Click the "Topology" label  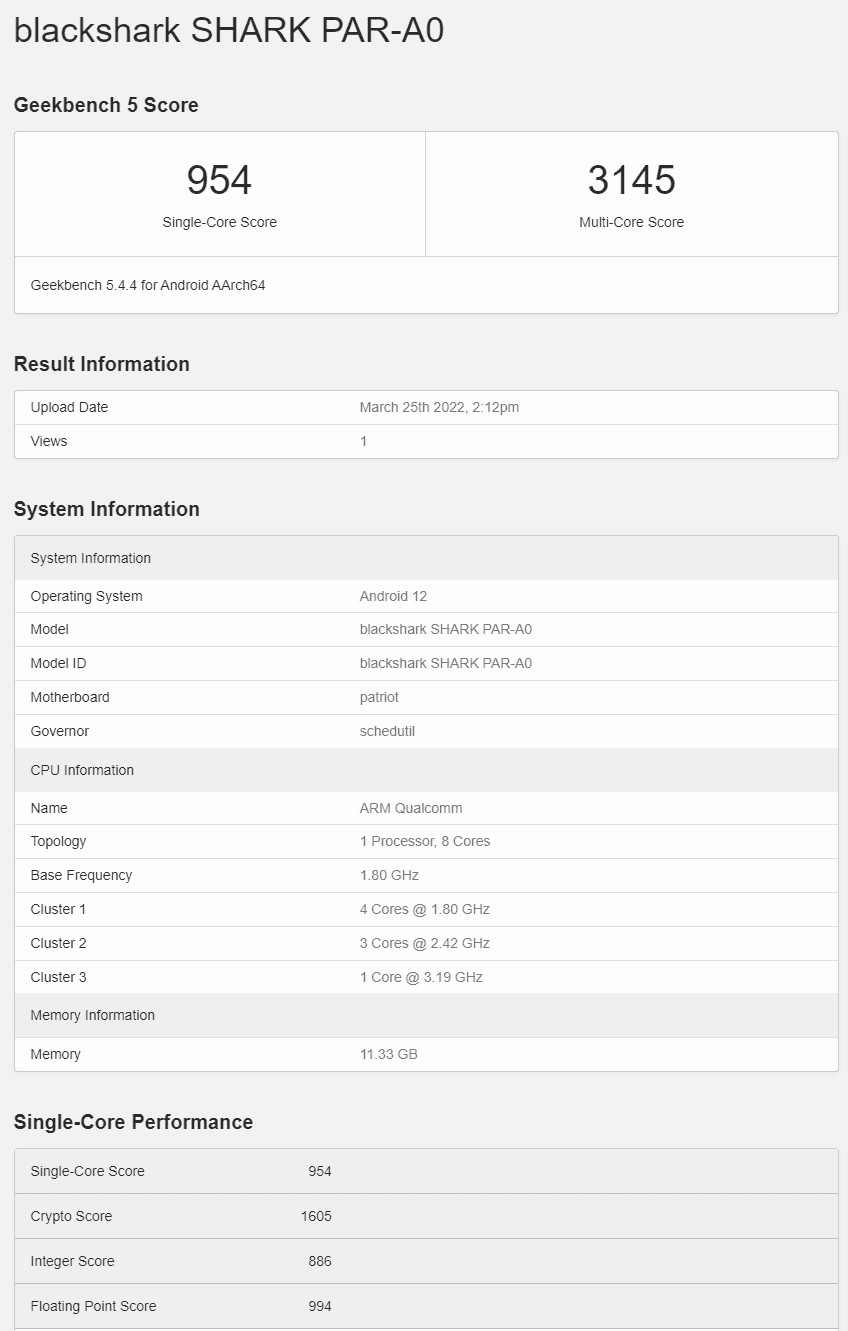58,841
